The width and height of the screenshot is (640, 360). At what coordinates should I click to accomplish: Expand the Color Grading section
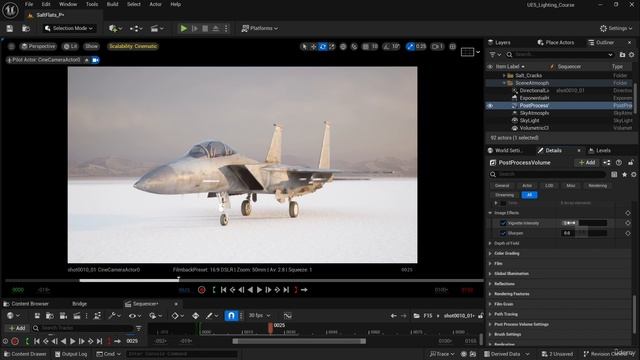(x=490, y=253)
